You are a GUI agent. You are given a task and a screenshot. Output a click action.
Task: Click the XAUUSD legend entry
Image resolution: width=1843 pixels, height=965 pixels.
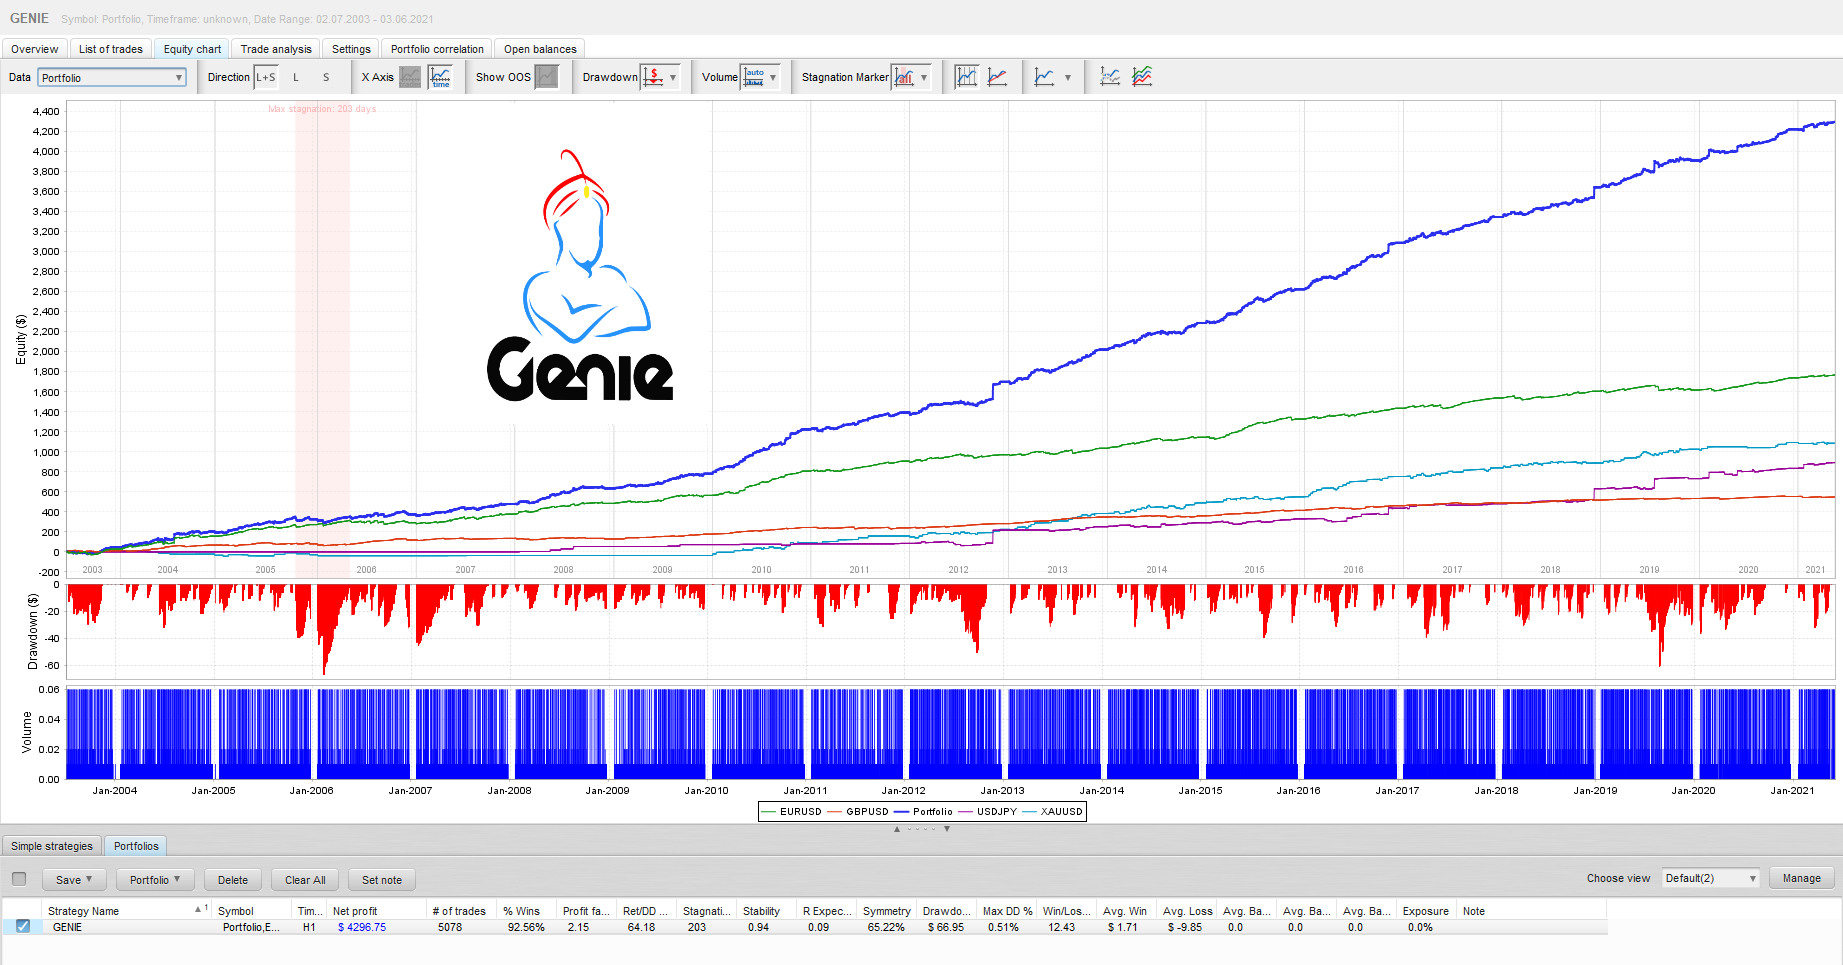pos(1053,811)
